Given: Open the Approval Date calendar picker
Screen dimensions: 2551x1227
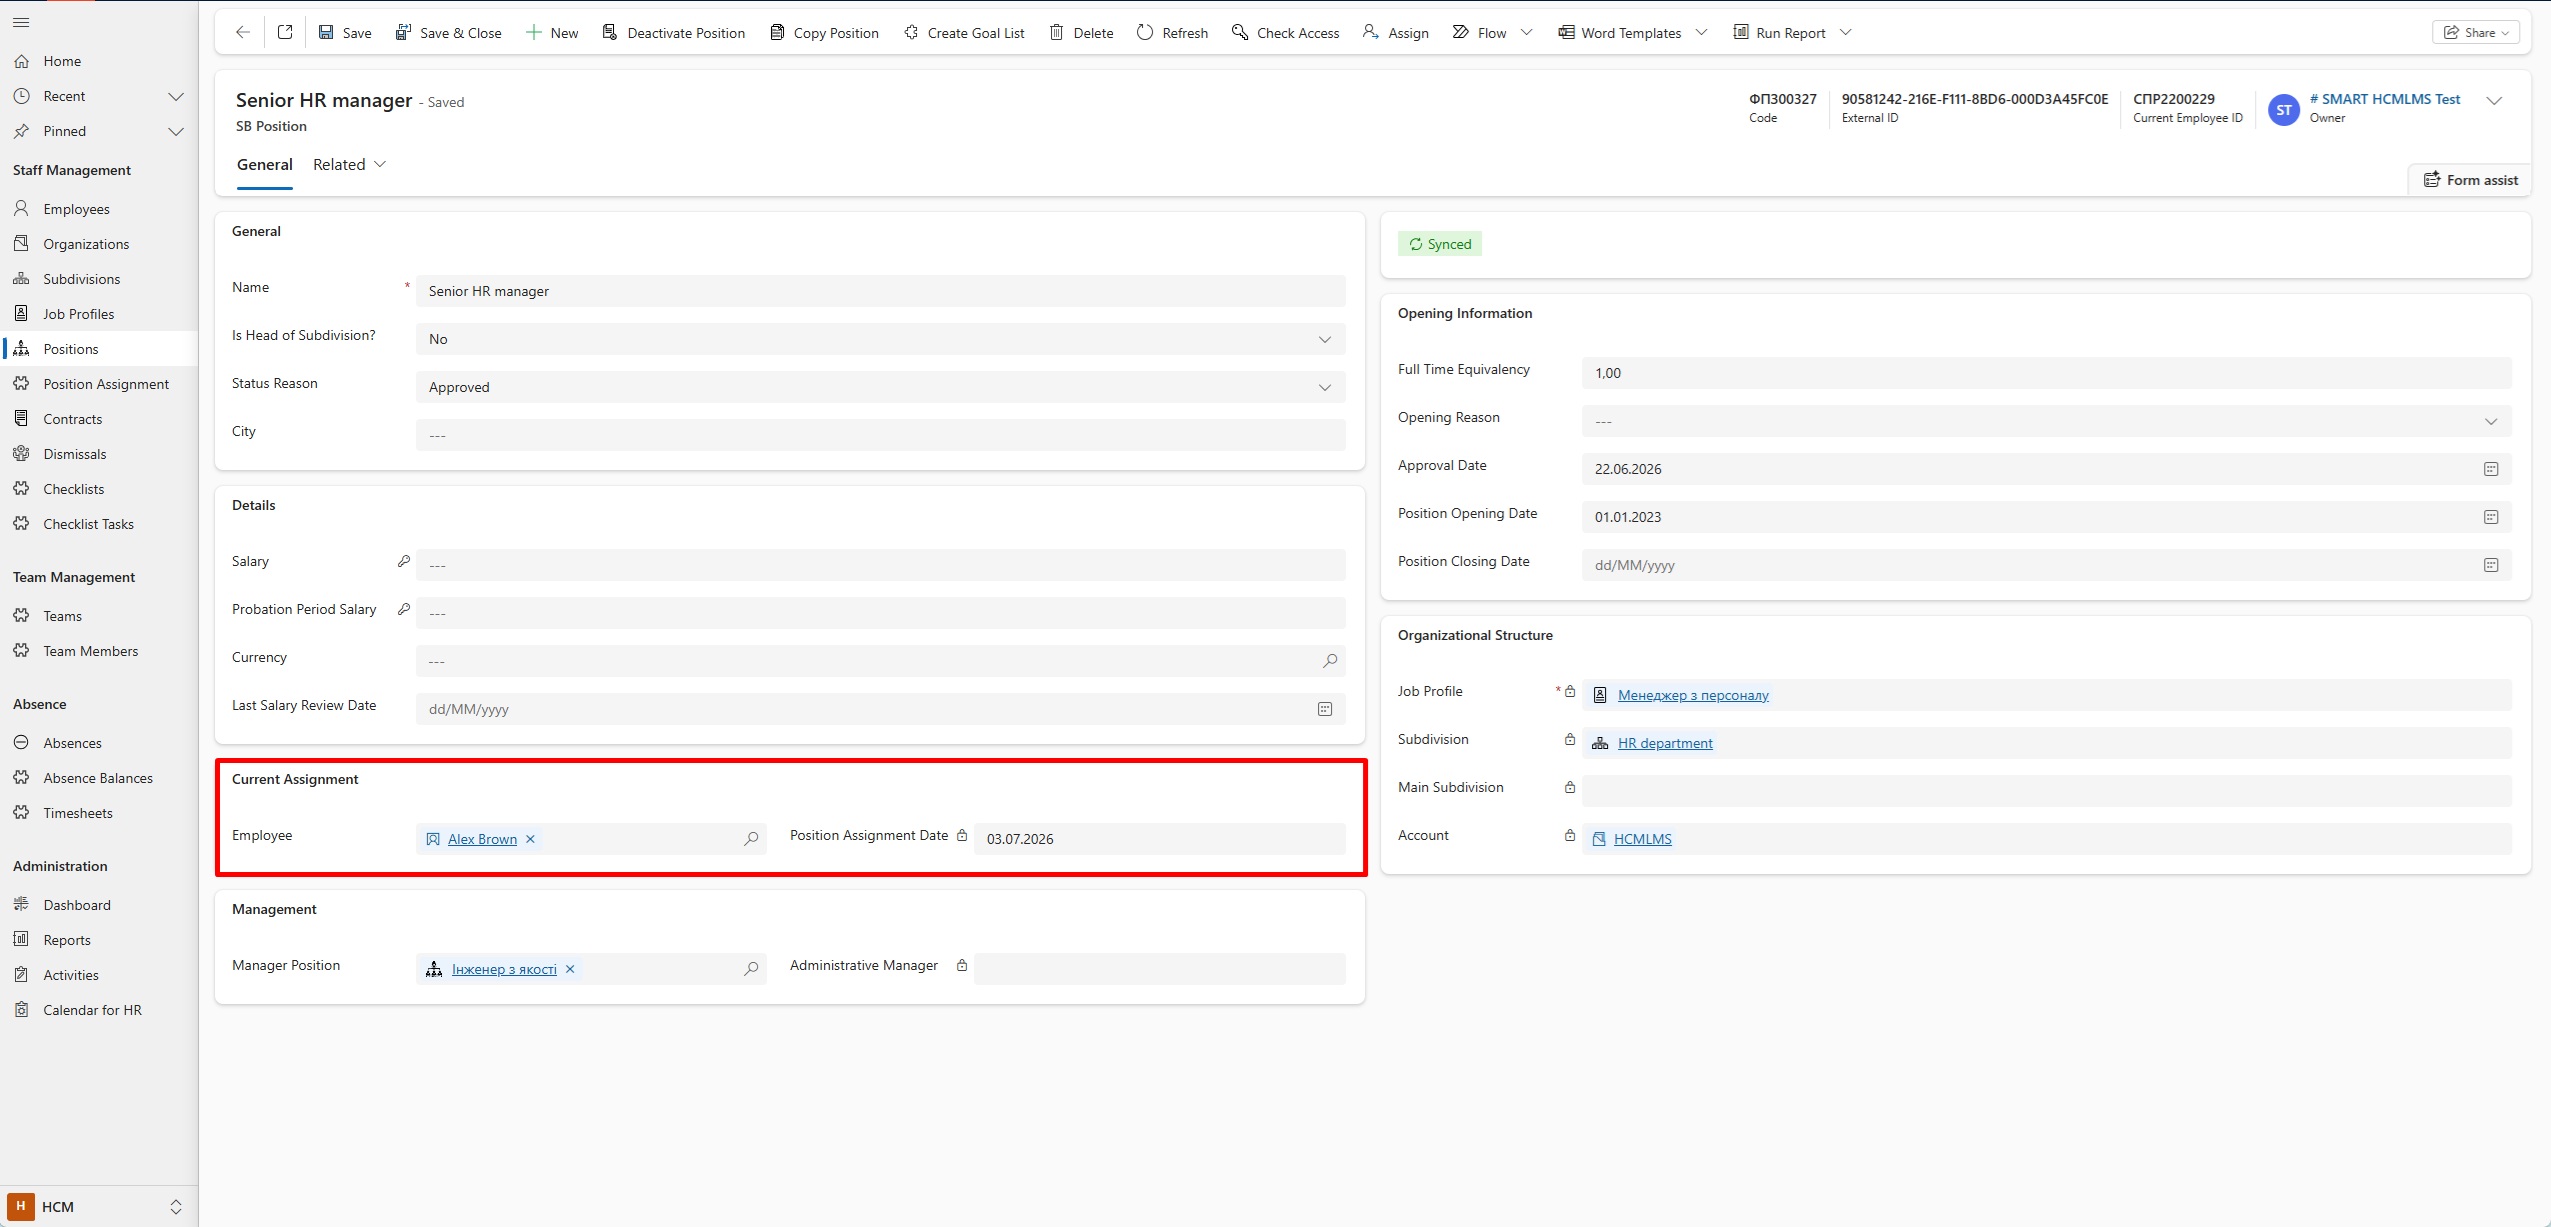Looking at the screenshot, I should (x=2491, y=469).
